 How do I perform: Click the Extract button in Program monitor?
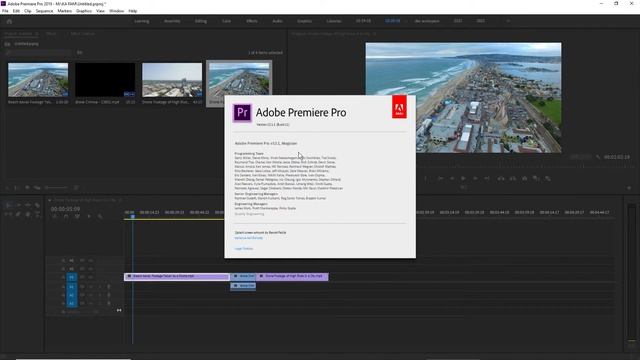coord(513,178)
